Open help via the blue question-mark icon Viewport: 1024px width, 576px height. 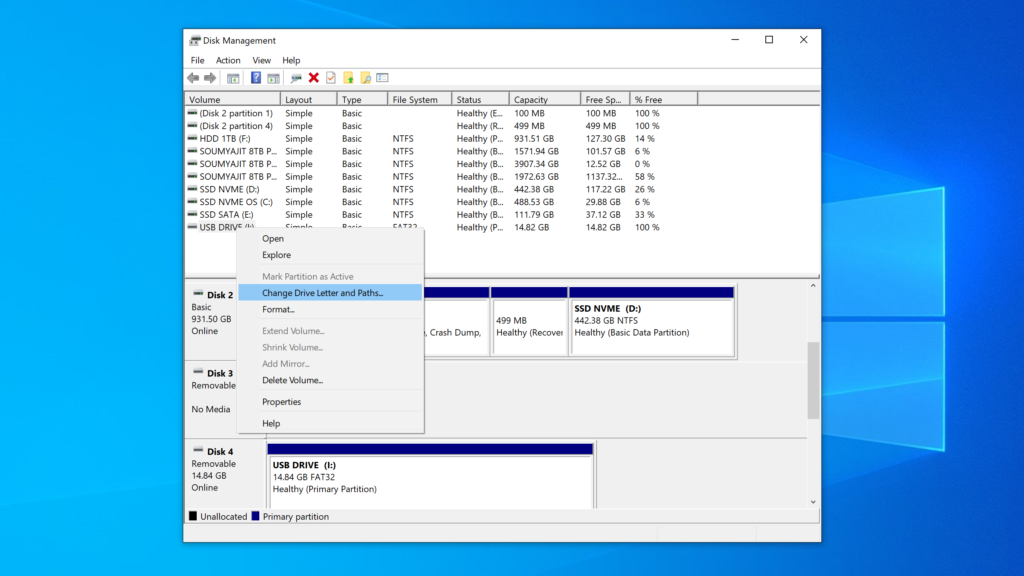256,78
